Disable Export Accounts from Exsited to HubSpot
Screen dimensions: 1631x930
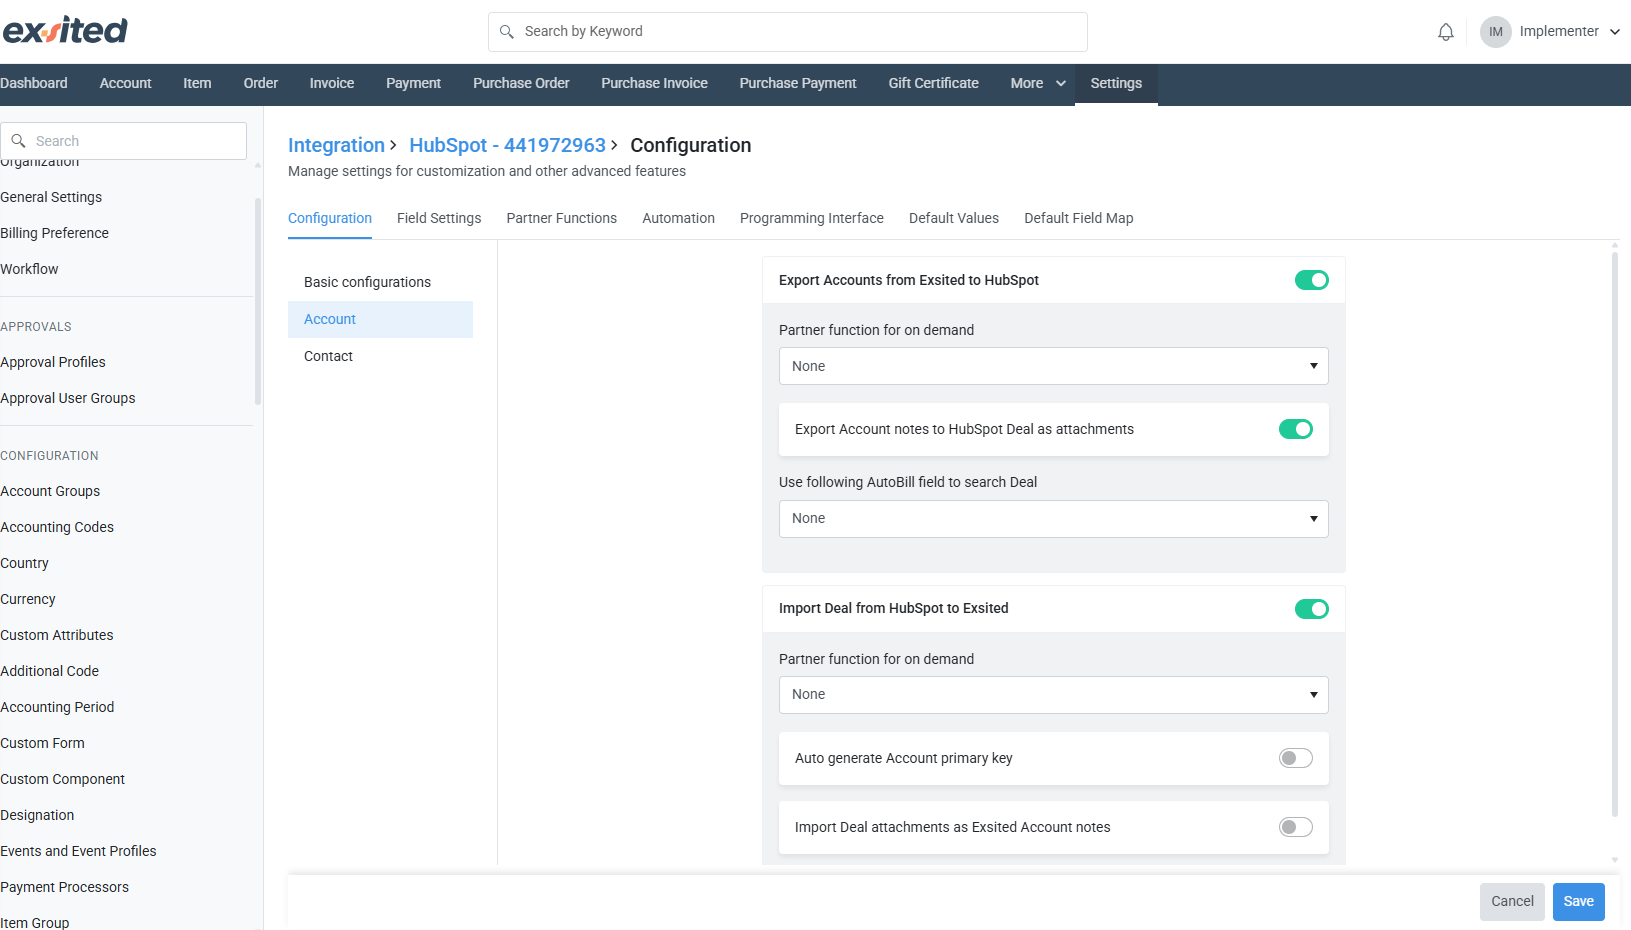click(x=1311, y=280)
